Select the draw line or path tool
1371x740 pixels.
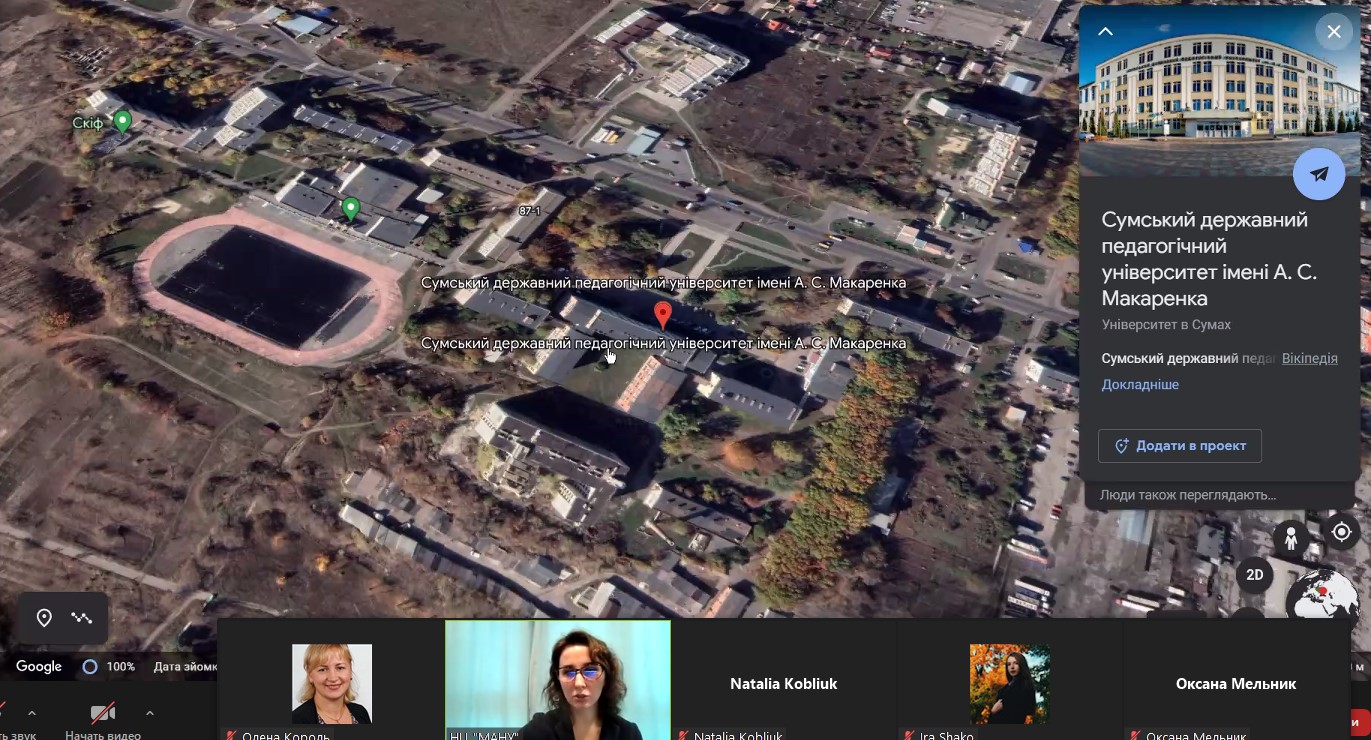tap(82, 618)
